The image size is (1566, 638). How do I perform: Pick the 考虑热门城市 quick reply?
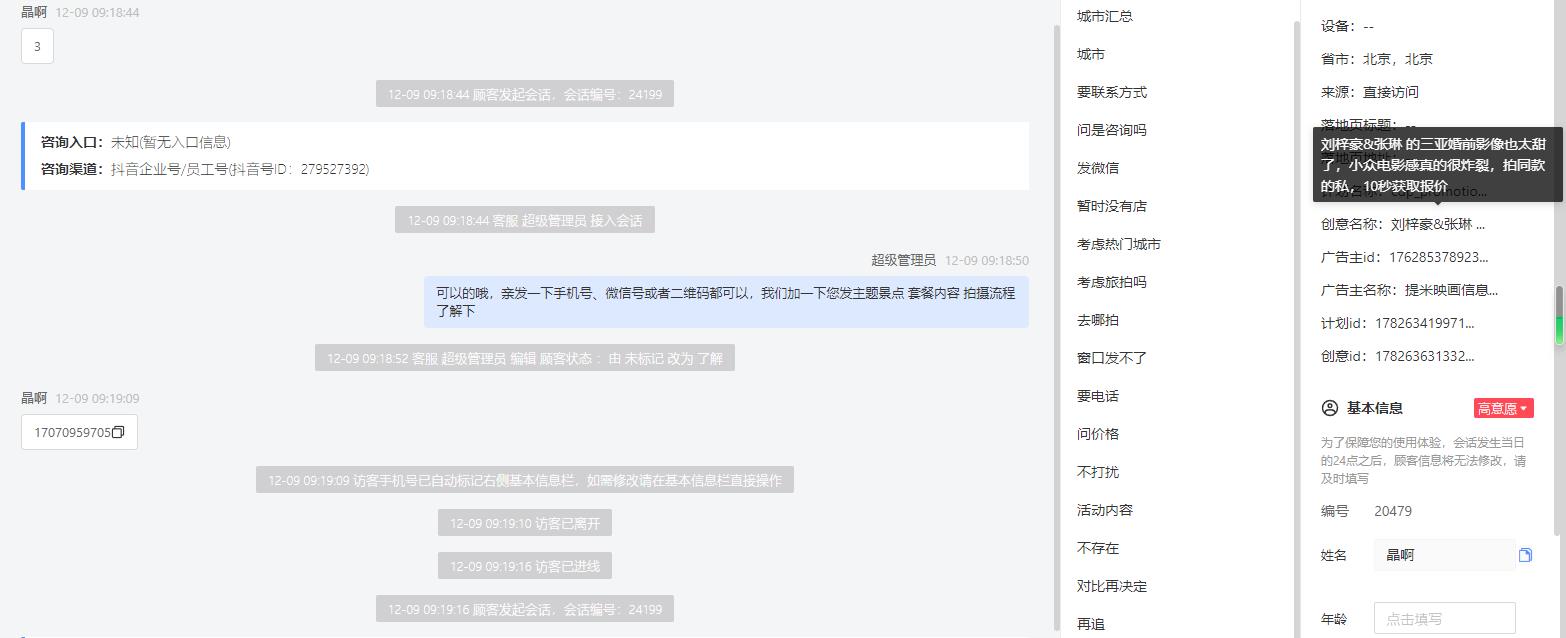(x=1119, y=244)
